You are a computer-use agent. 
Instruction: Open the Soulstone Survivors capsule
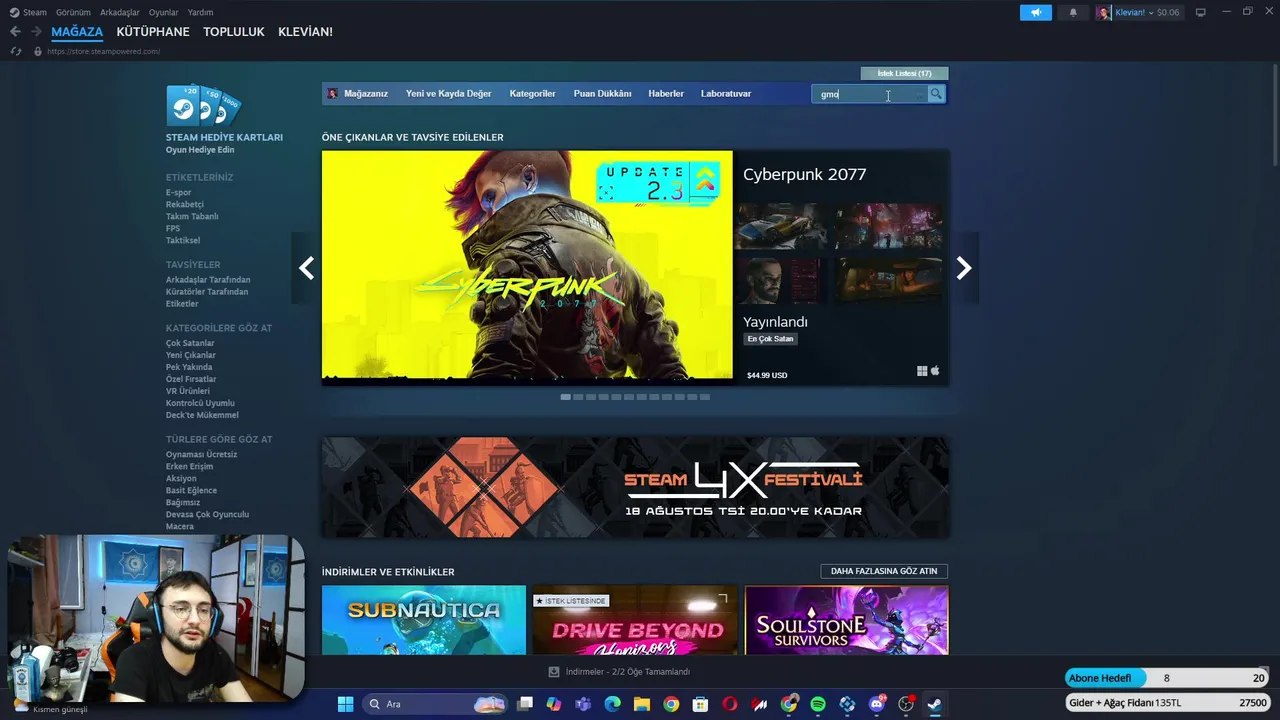(x=846, y=620)
